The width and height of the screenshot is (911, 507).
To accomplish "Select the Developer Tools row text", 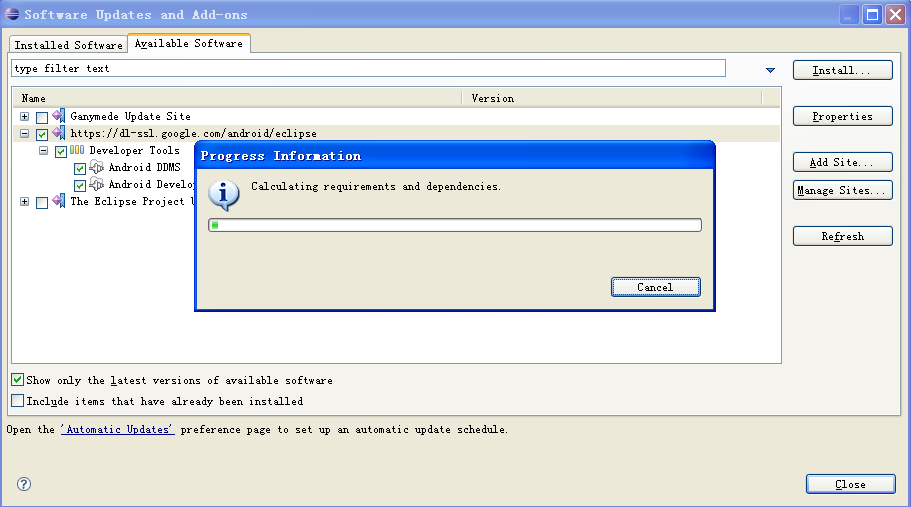I will (134, 150).
